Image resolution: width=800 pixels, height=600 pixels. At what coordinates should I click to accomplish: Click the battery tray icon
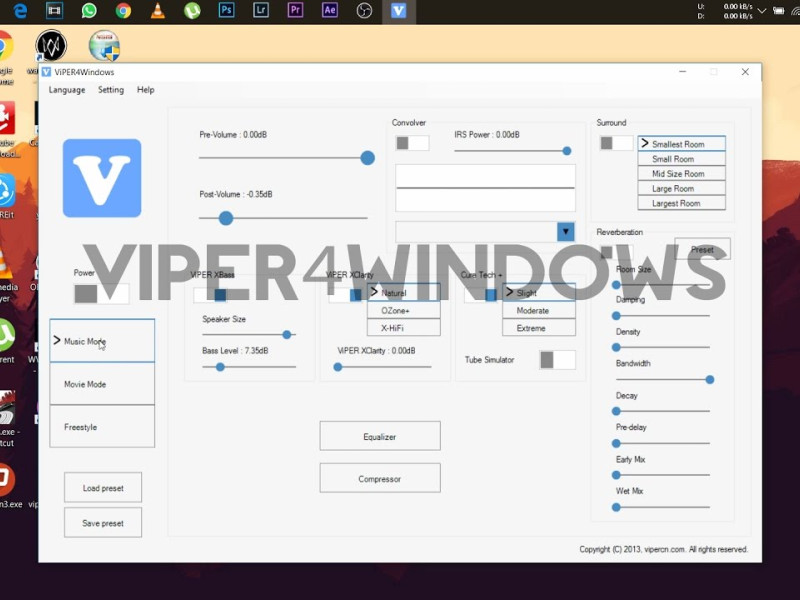(779, 11)
